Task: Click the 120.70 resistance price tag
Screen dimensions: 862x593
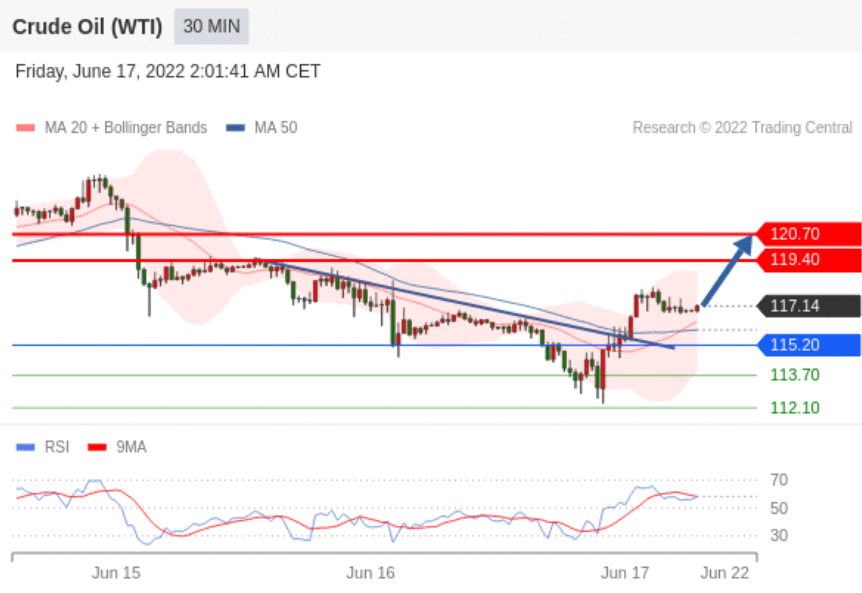Action: point(809,234)
